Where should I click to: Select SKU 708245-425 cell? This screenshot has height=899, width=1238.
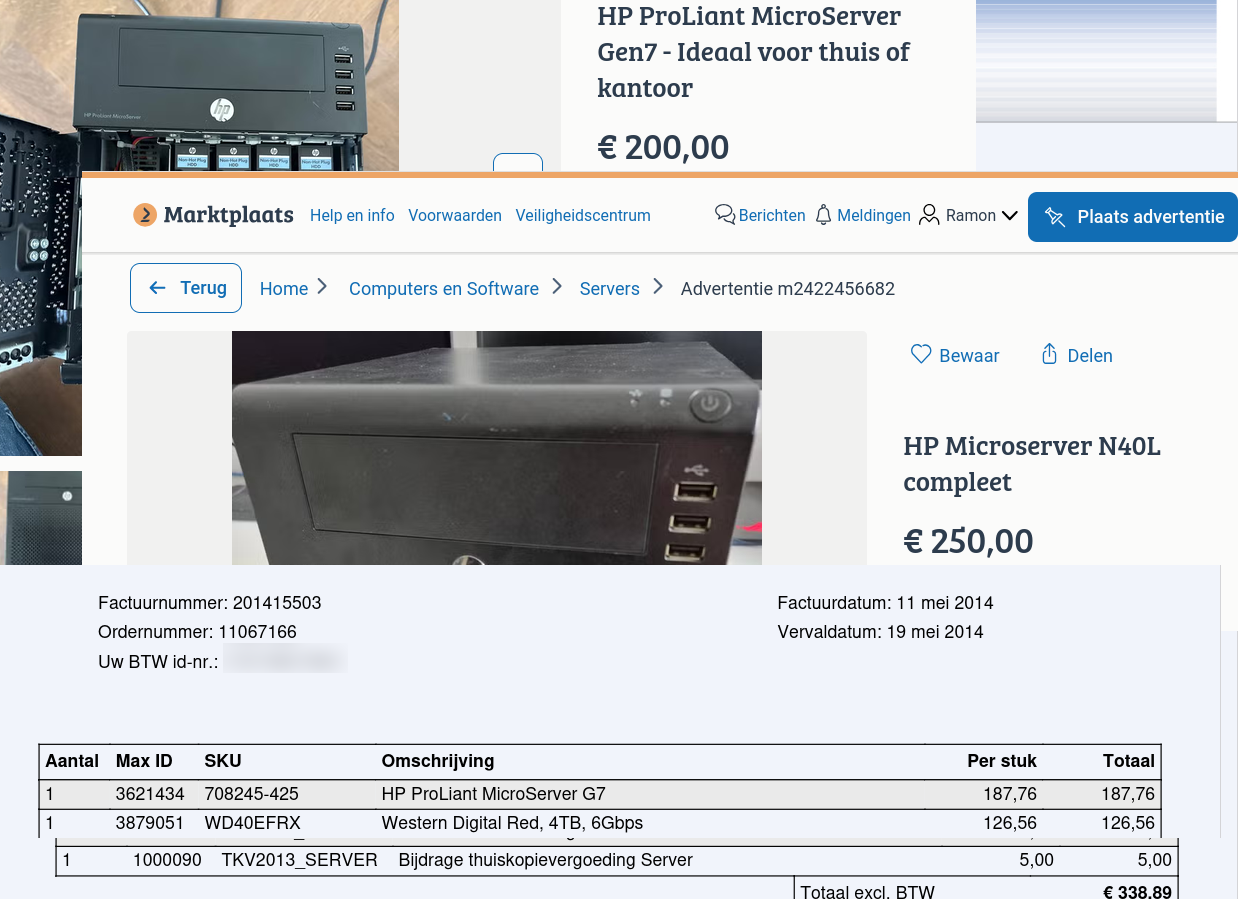[x=252, y=794]
